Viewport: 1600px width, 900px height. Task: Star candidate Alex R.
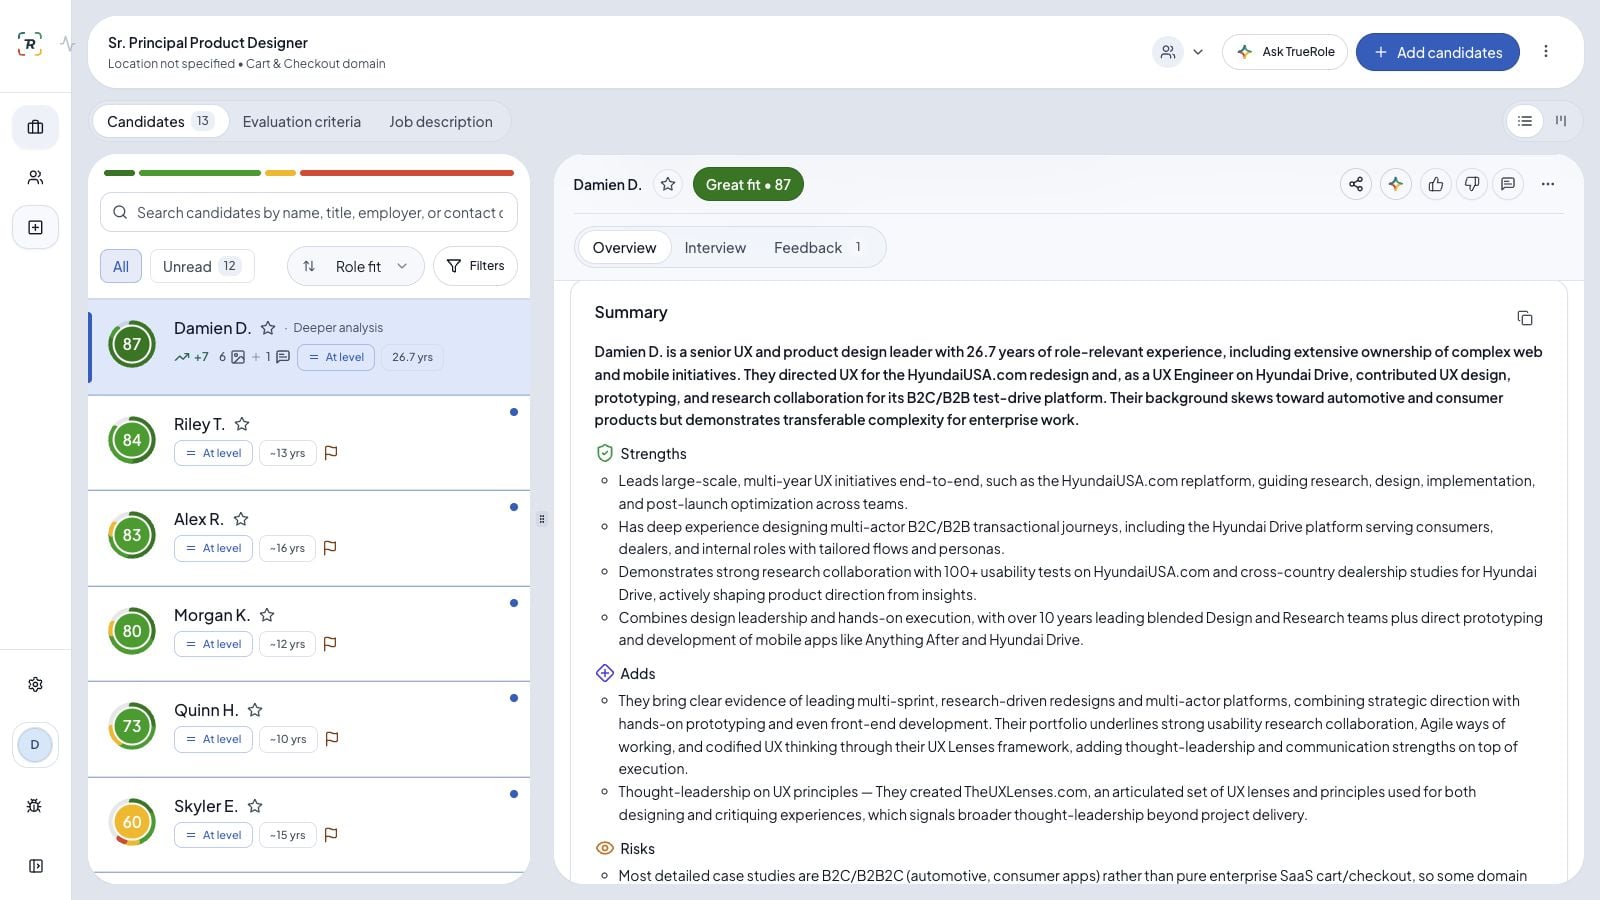point(240,519)
